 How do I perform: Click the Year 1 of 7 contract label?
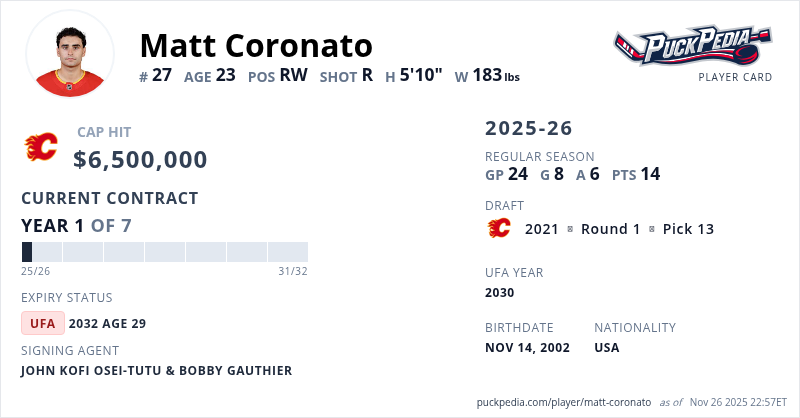coord(76,225)
